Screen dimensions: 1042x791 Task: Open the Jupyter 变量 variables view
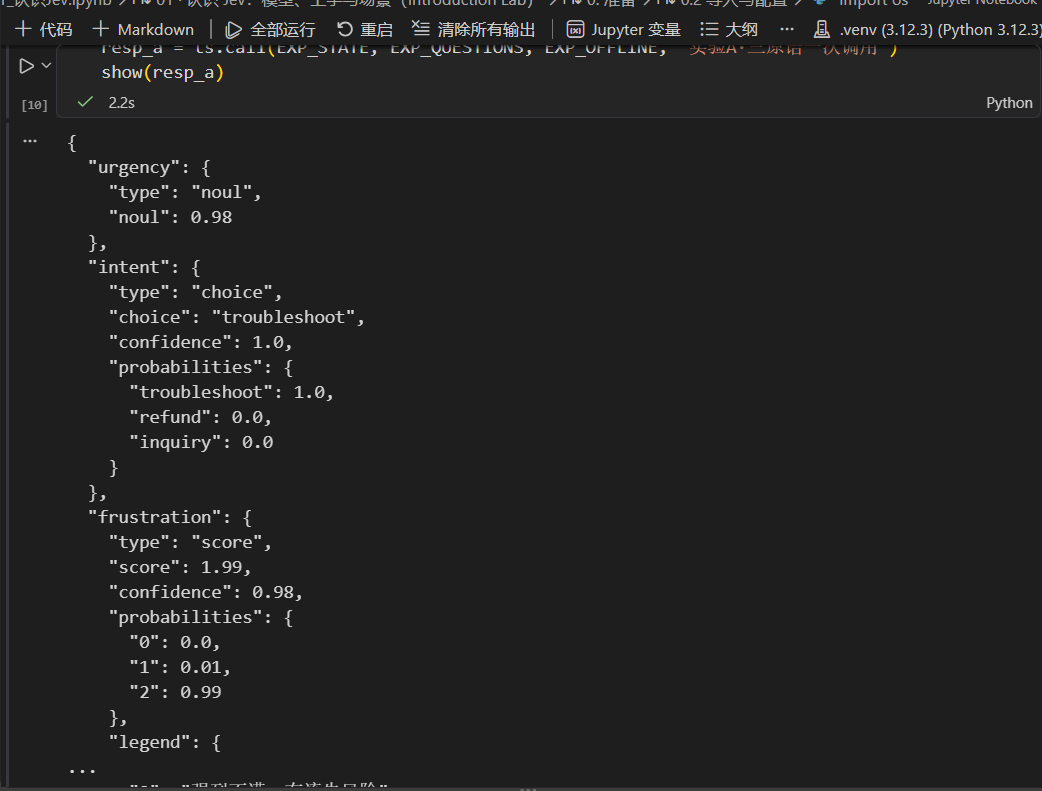click(x=624, y=30)
